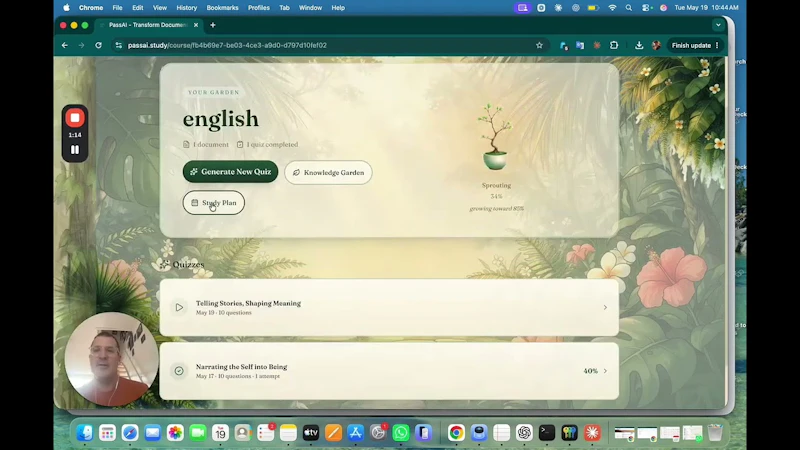The width and height of the screenshot is (800, 450).
Task: Open Calendar from the dock
Action: tap(220, 433)
